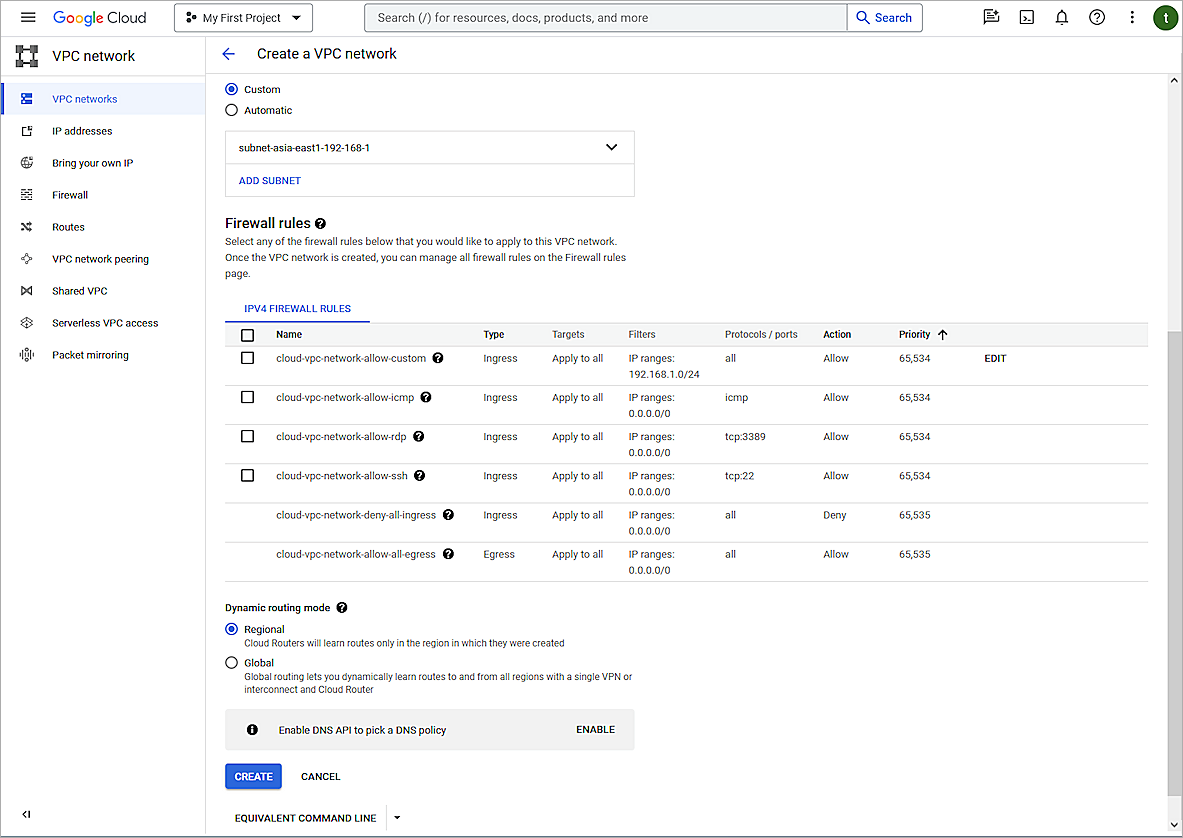This screenshot has height=838, width=1183.
Task: Click the CREATE button
Action: (x=253, y=776)
